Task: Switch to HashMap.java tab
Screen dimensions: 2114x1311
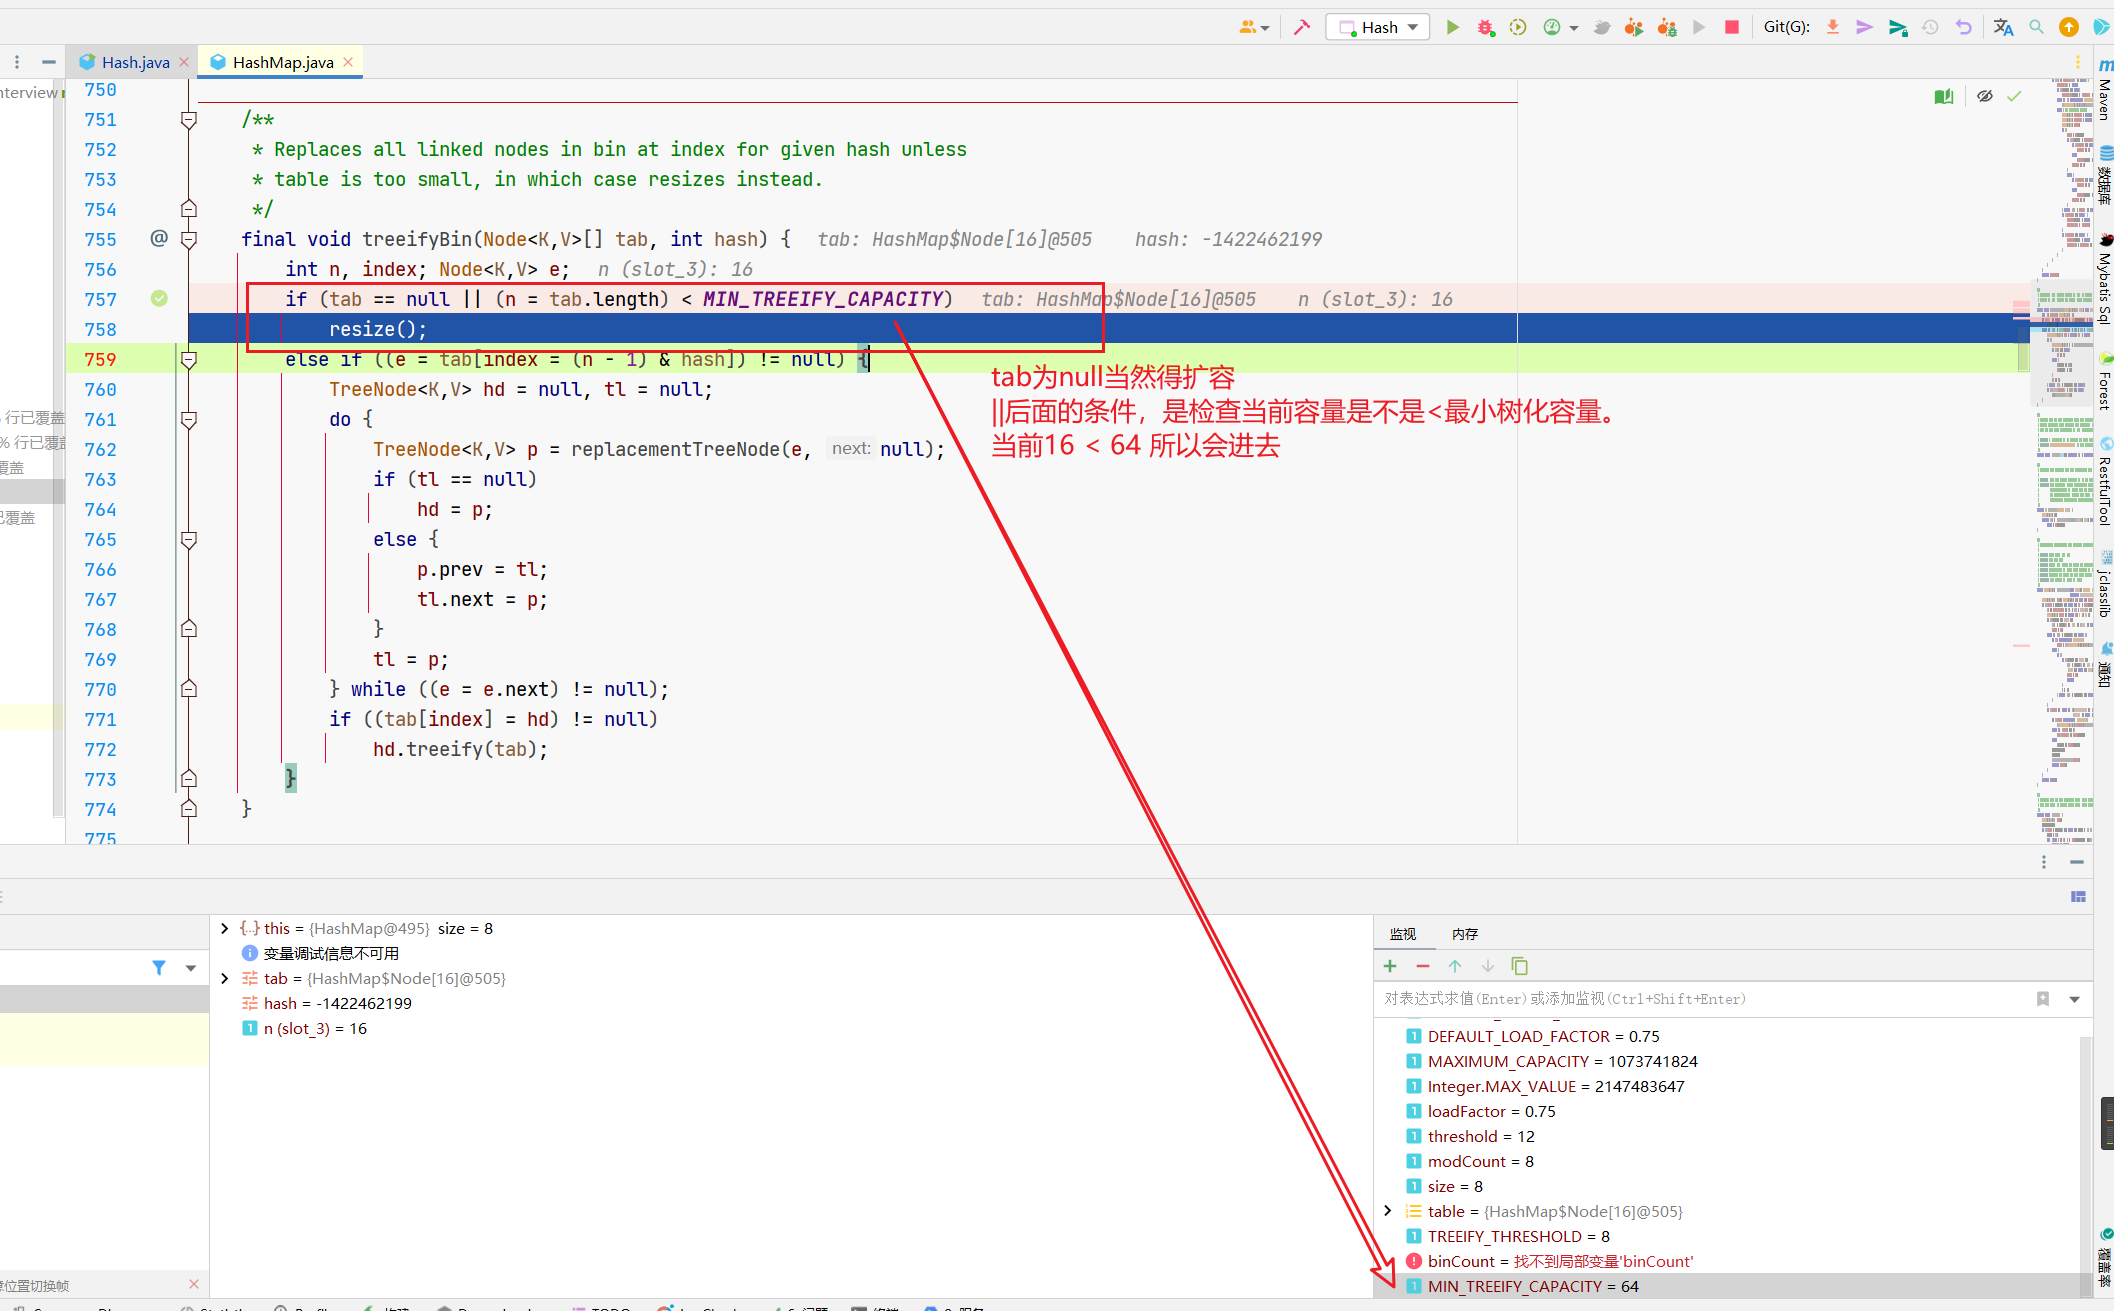Action: point(283,62)
